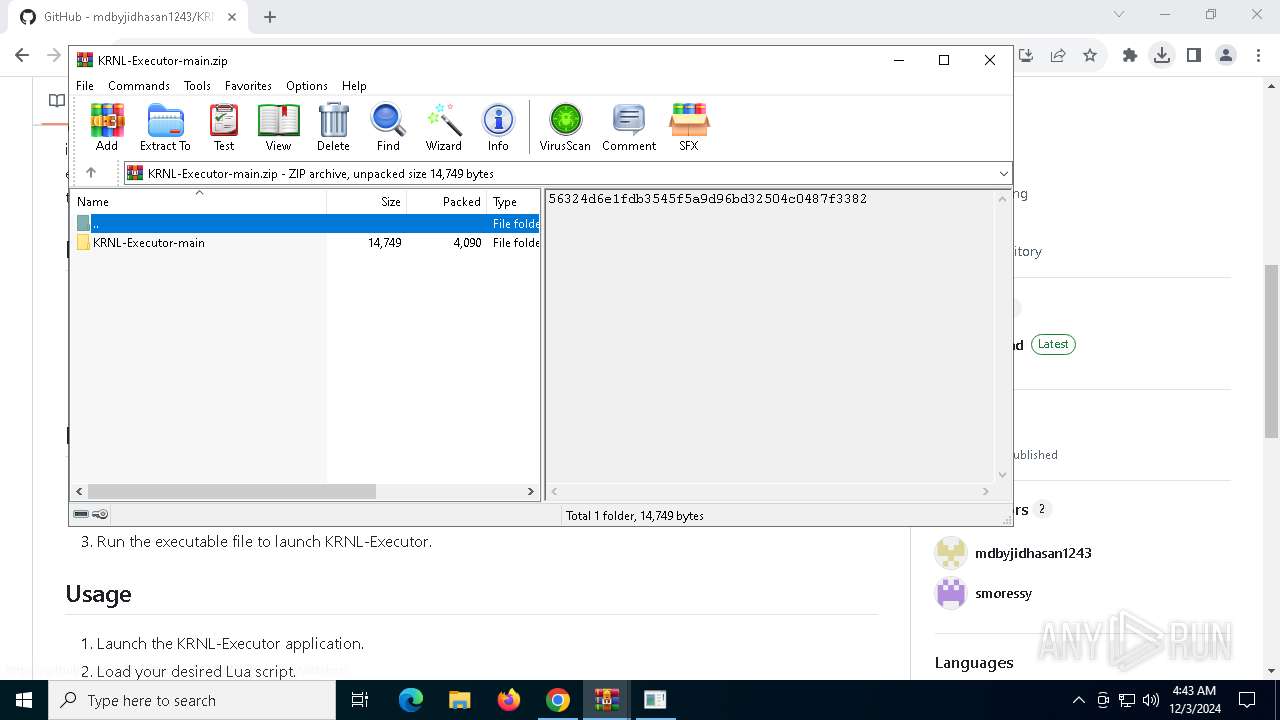Image resolution: width=1280 pixels, height=720 pixels.
Task: Select the GitHub KRNL browser tab
Action: click(128, 17)
